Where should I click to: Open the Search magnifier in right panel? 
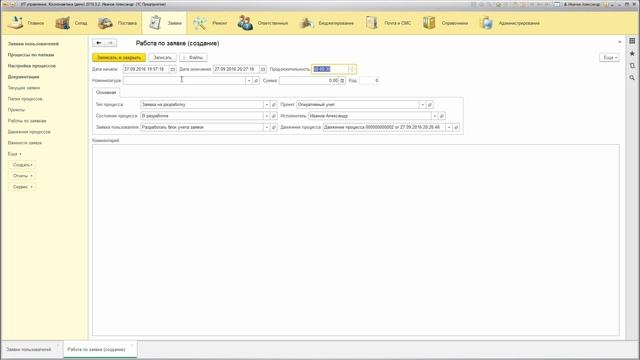click(x=632, y=78)
